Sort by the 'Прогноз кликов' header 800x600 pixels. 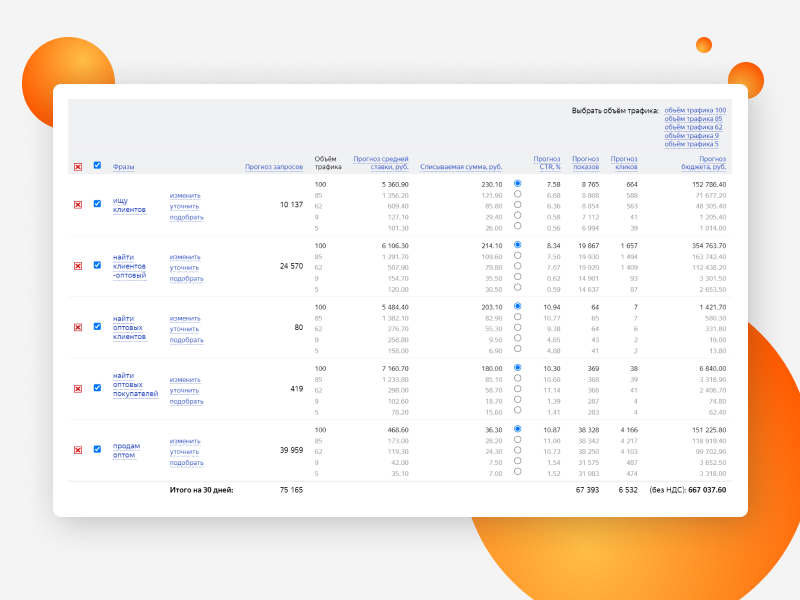tap(624, 163)
